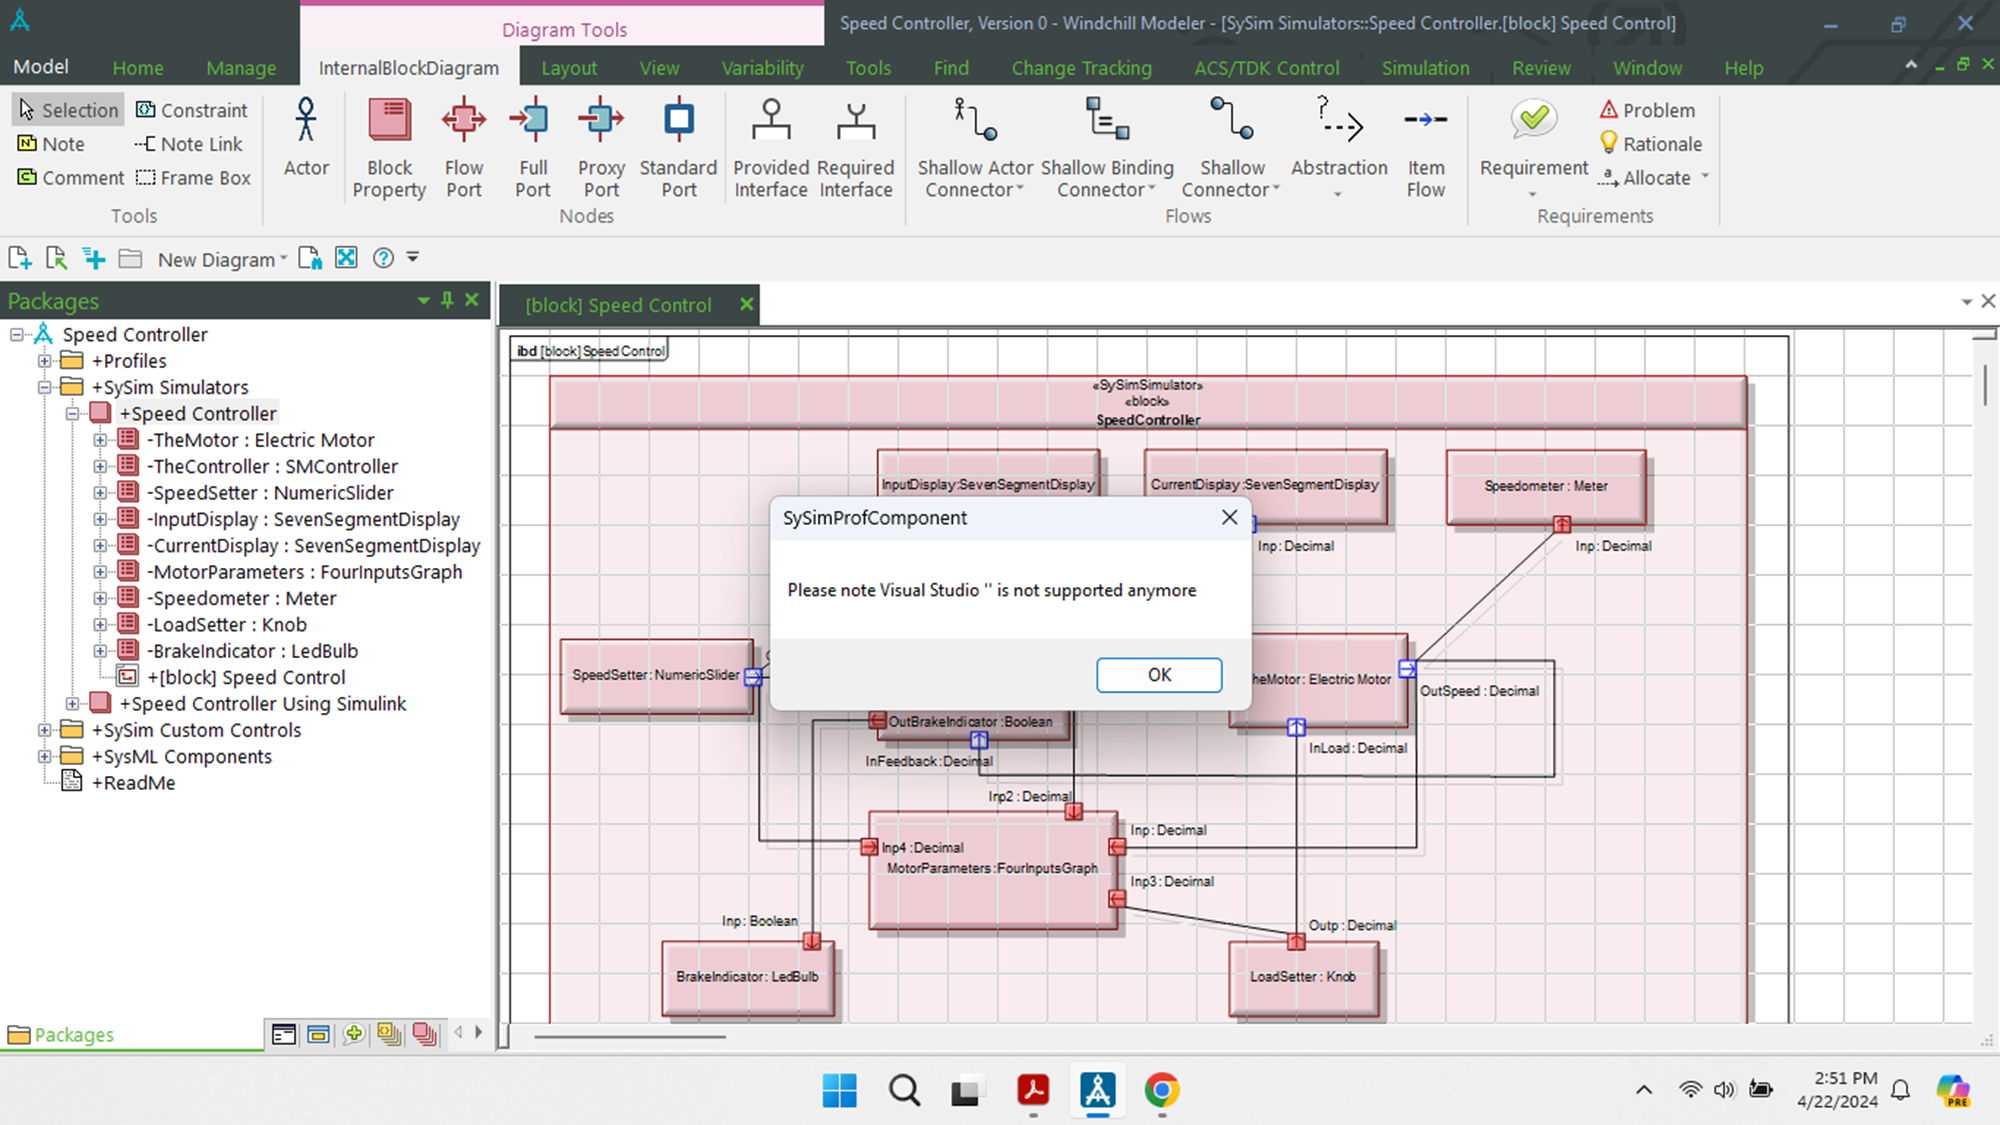Select the Item Flow tool
Image resolution: width=2000 pixels, height=1125 pixels.
(x=1425, y=145)
